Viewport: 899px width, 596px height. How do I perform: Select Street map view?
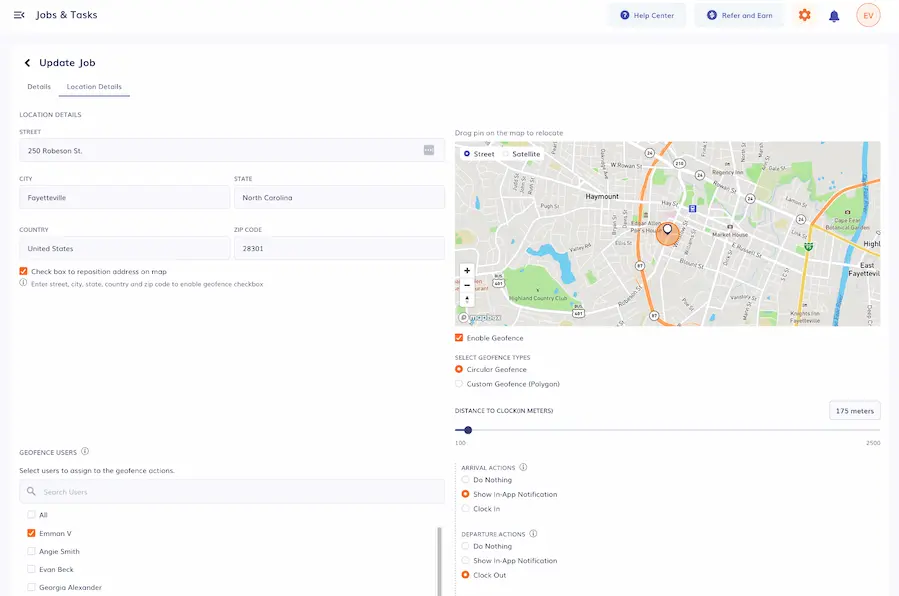pos(467,154)
